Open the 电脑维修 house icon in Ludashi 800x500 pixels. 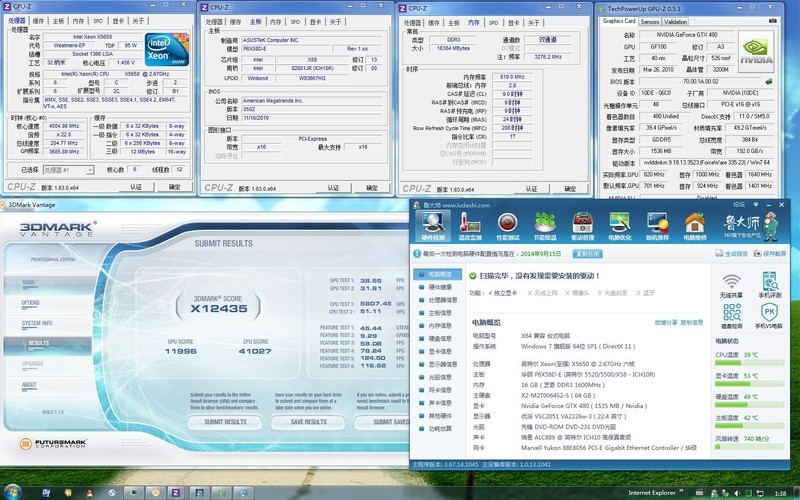click(x=694, y=226)
